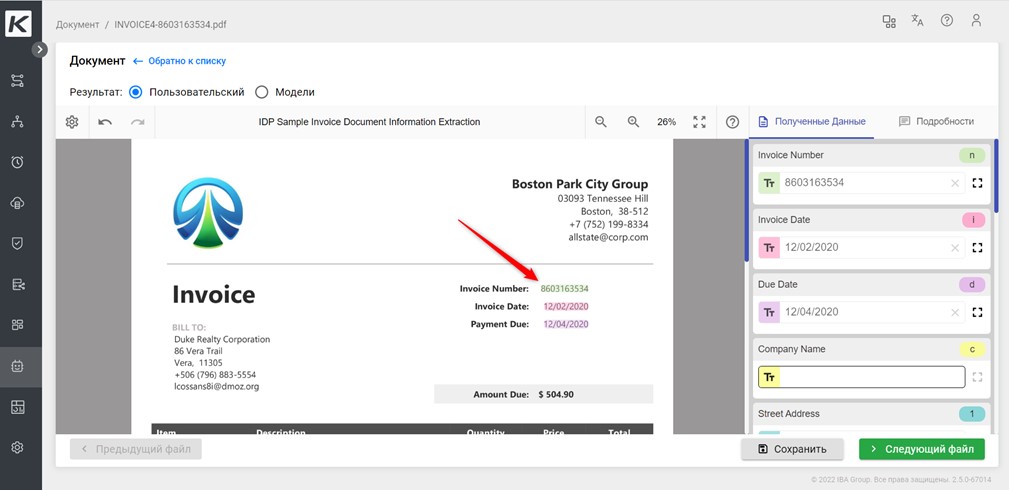Clear the Due Date value with X
Image resolution: width=1009 pixels, height=490 pixels.
point(955,313)
